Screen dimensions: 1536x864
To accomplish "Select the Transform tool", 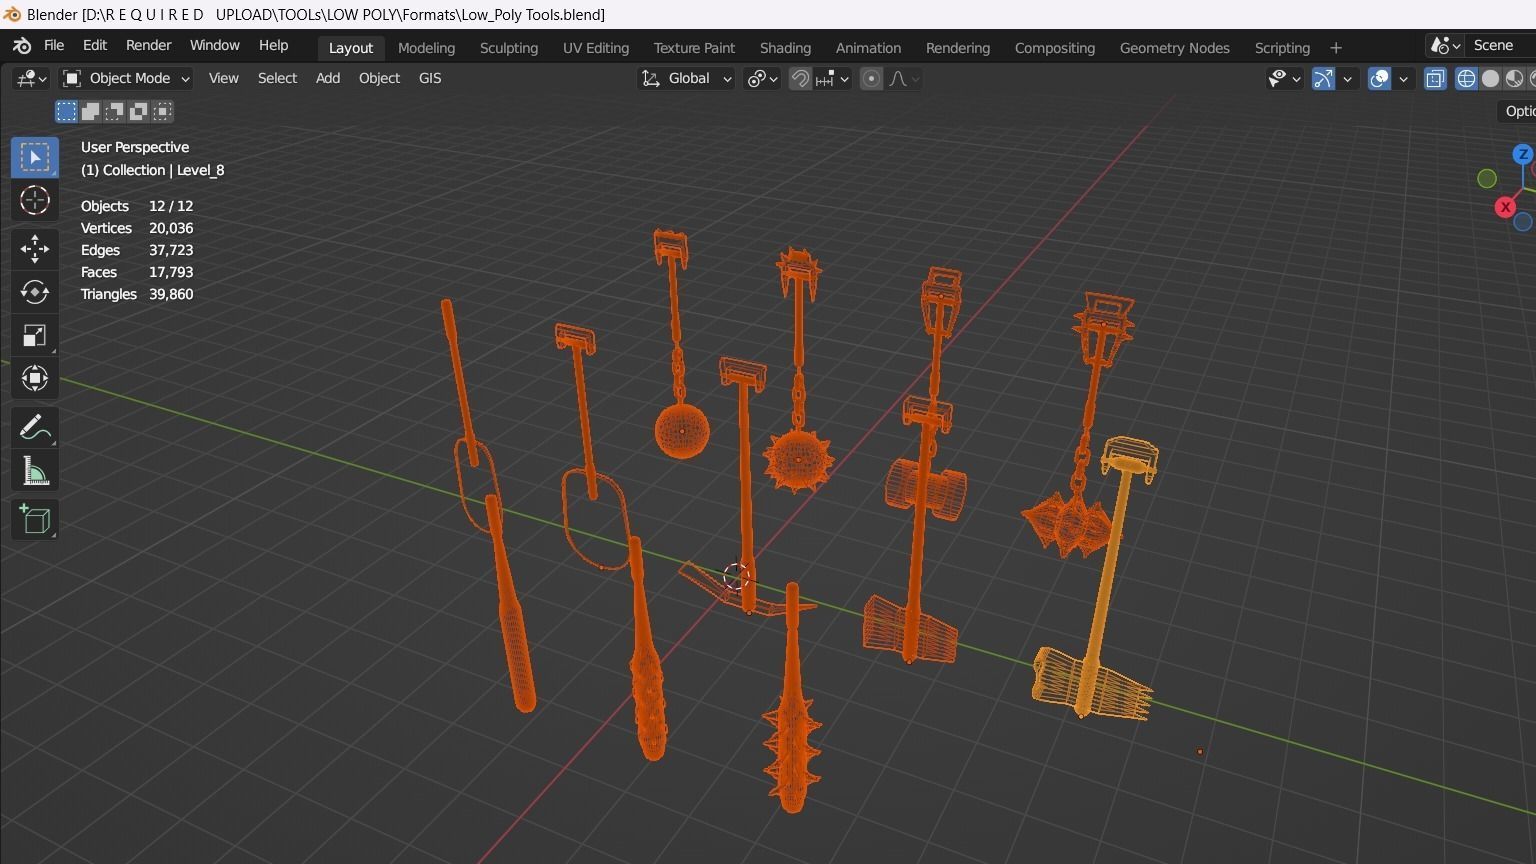I will click(x=35, y=378).
